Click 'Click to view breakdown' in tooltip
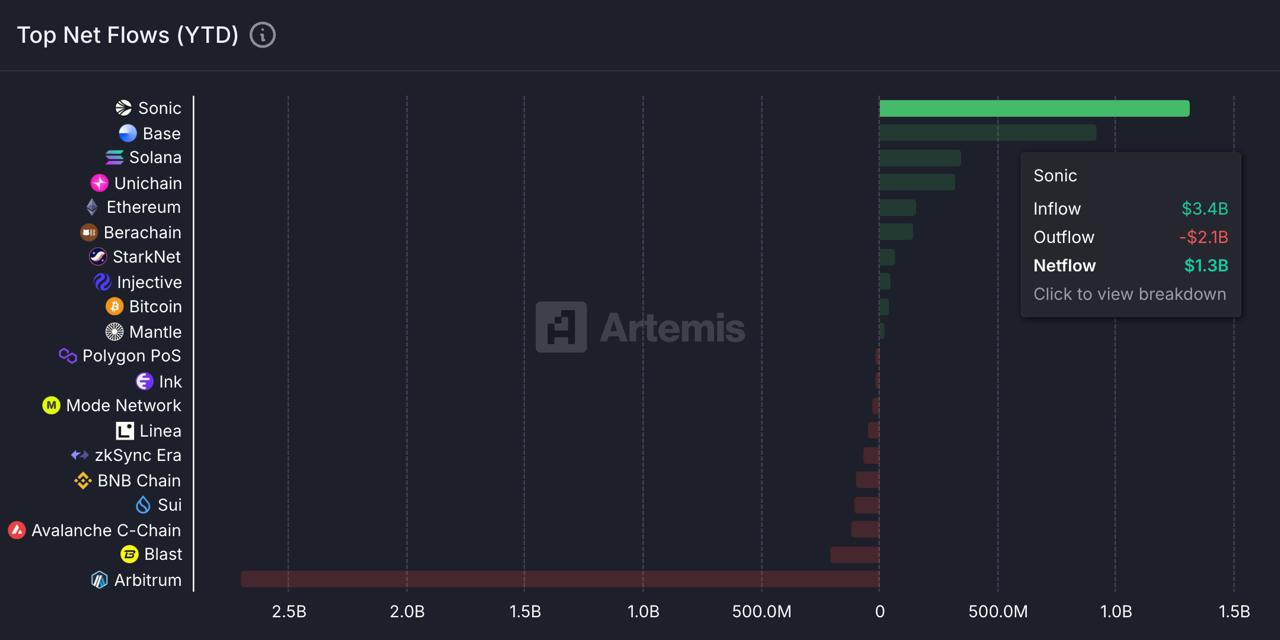1280x640 pixels. tap(1130, 294)
